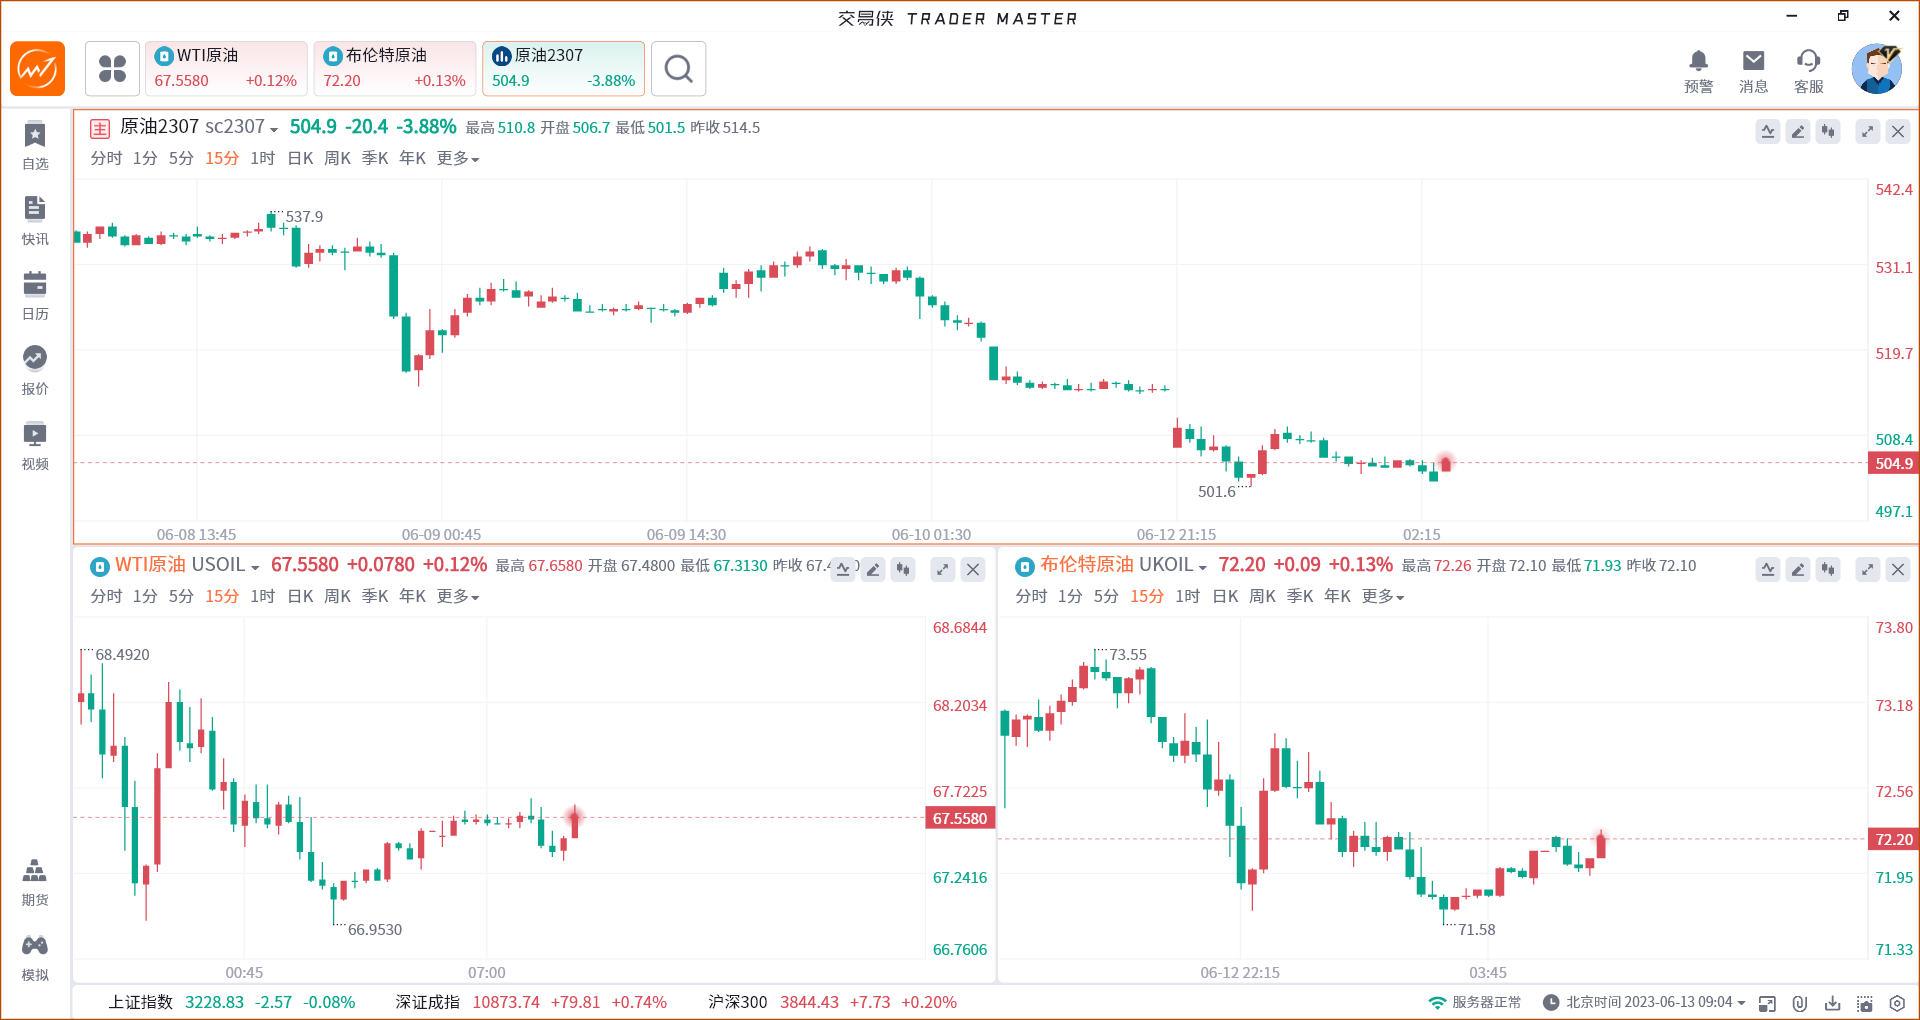
Task: Select drawing pencil tool on 原油2307 chart
Action: pyautogui.click(x=1798, y=131)
